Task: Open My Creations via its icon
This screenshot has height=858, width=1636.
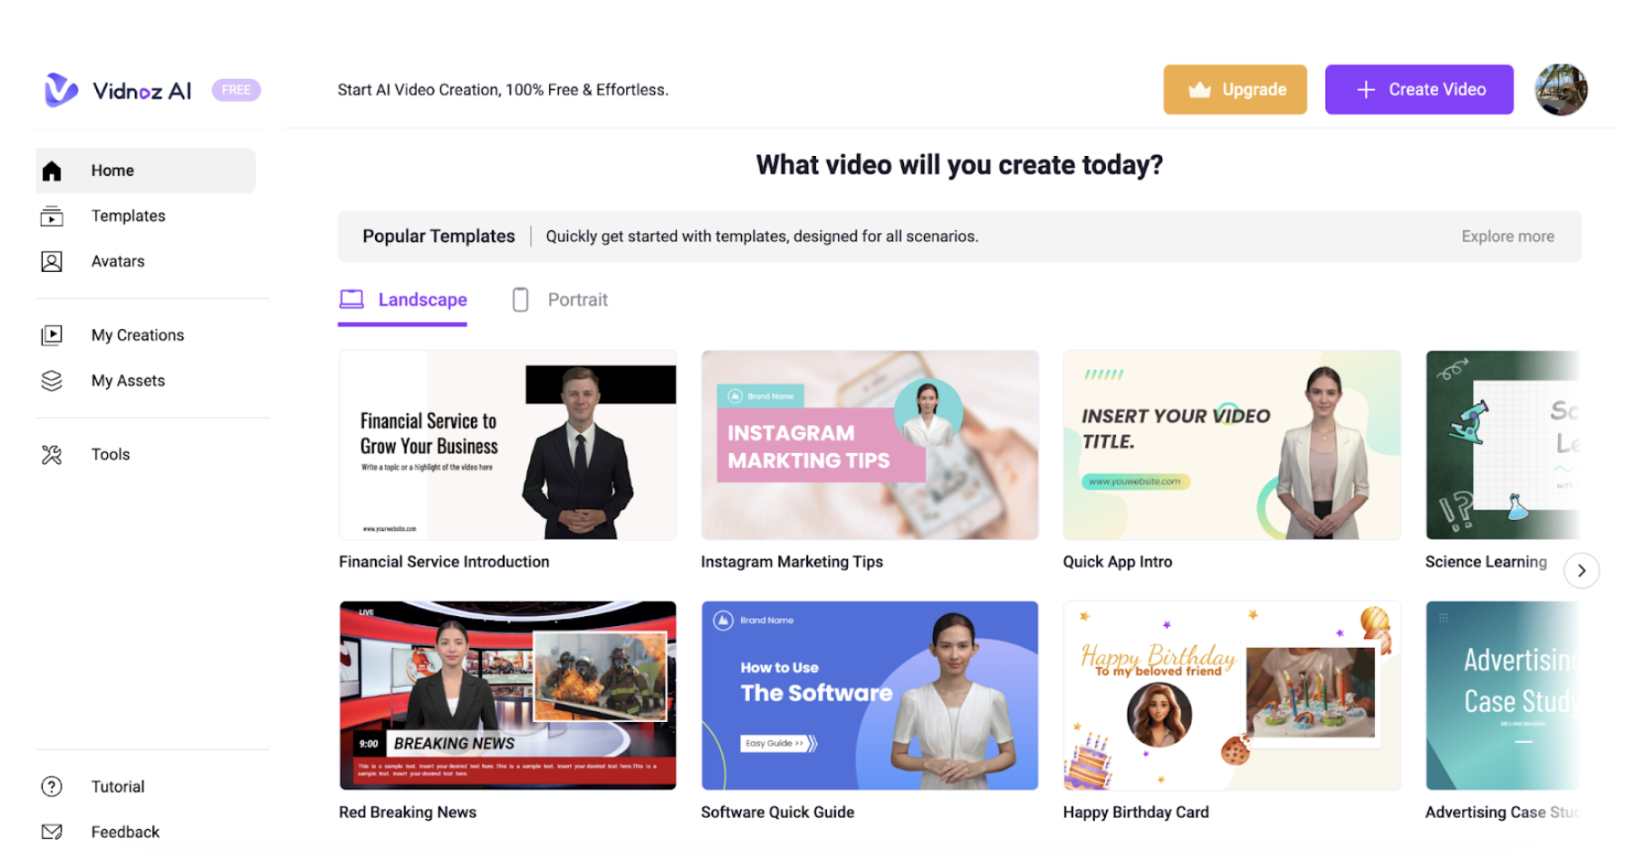Action: coord(52,335)
